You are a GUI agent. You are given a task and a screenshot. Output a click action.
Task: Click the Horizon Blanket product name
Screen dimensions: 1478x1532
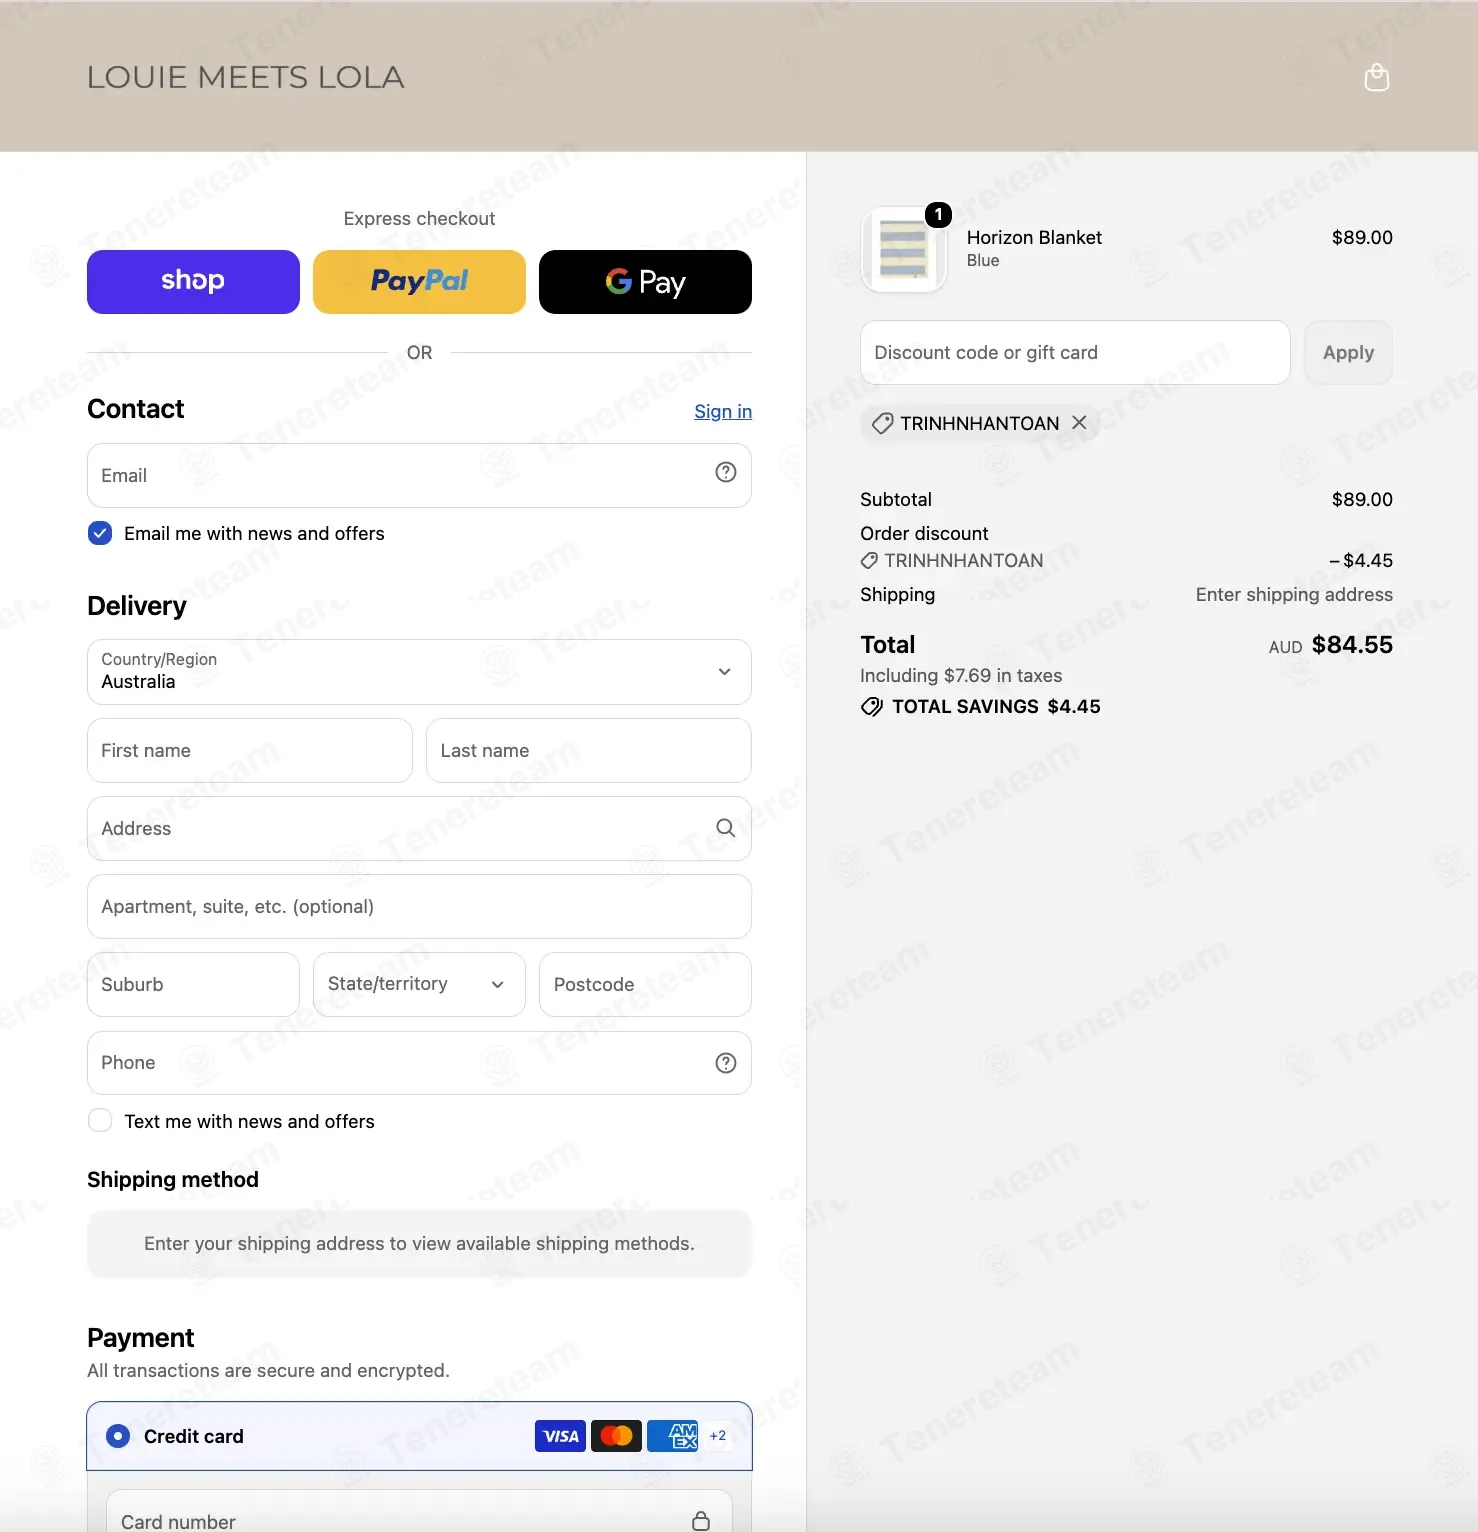pyautogui.click(x=1034, y=237)
